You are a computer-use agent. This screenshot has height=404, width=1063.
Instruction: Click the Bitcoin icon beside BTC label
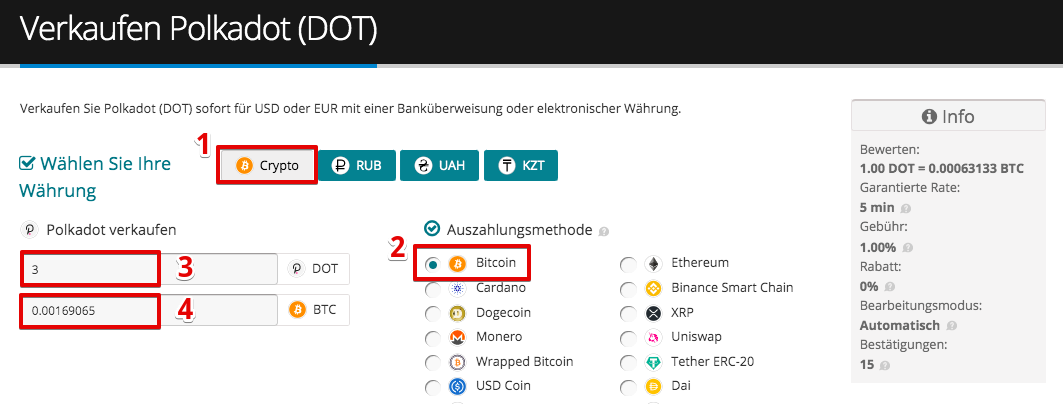tap(296, 310)
